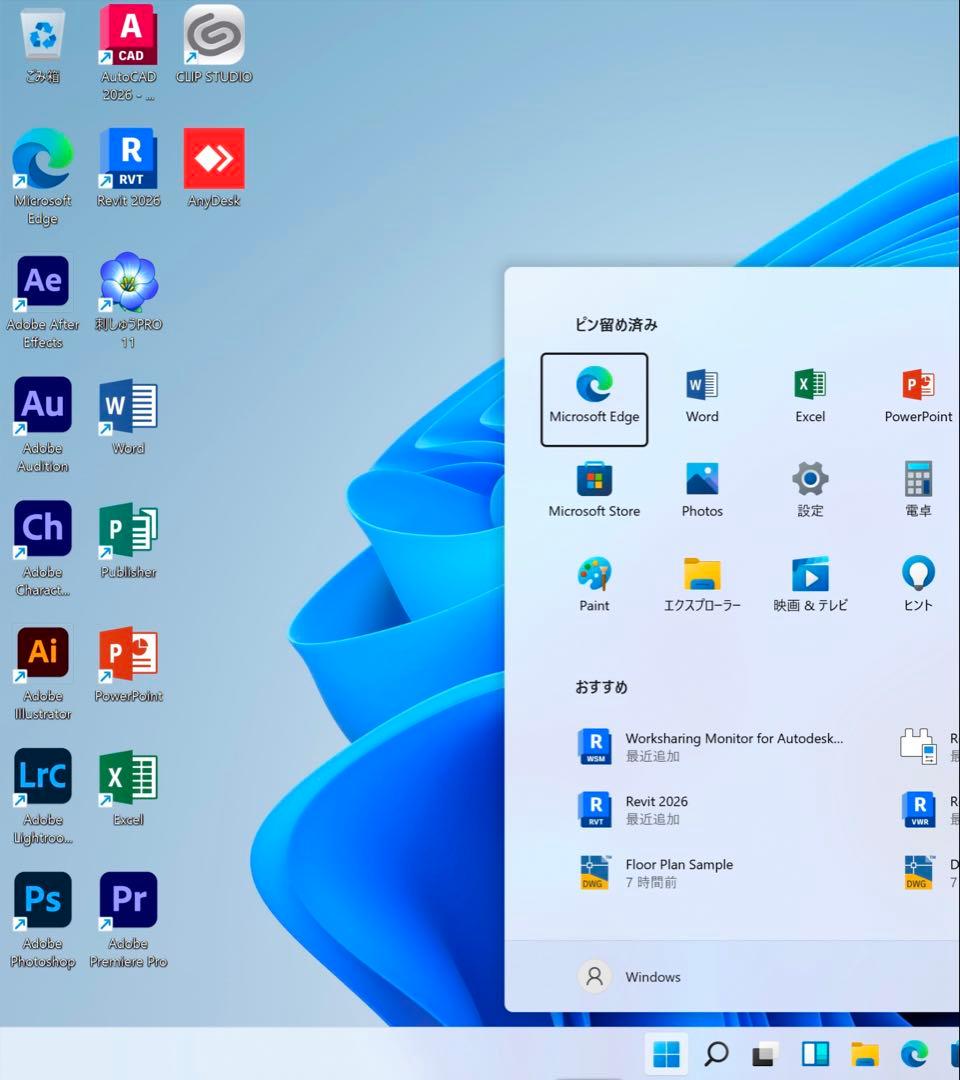Click the Adobe Audition desktop icon
Screen dimensions: 960x1080
pyautogui.click(x=43, y=407)
